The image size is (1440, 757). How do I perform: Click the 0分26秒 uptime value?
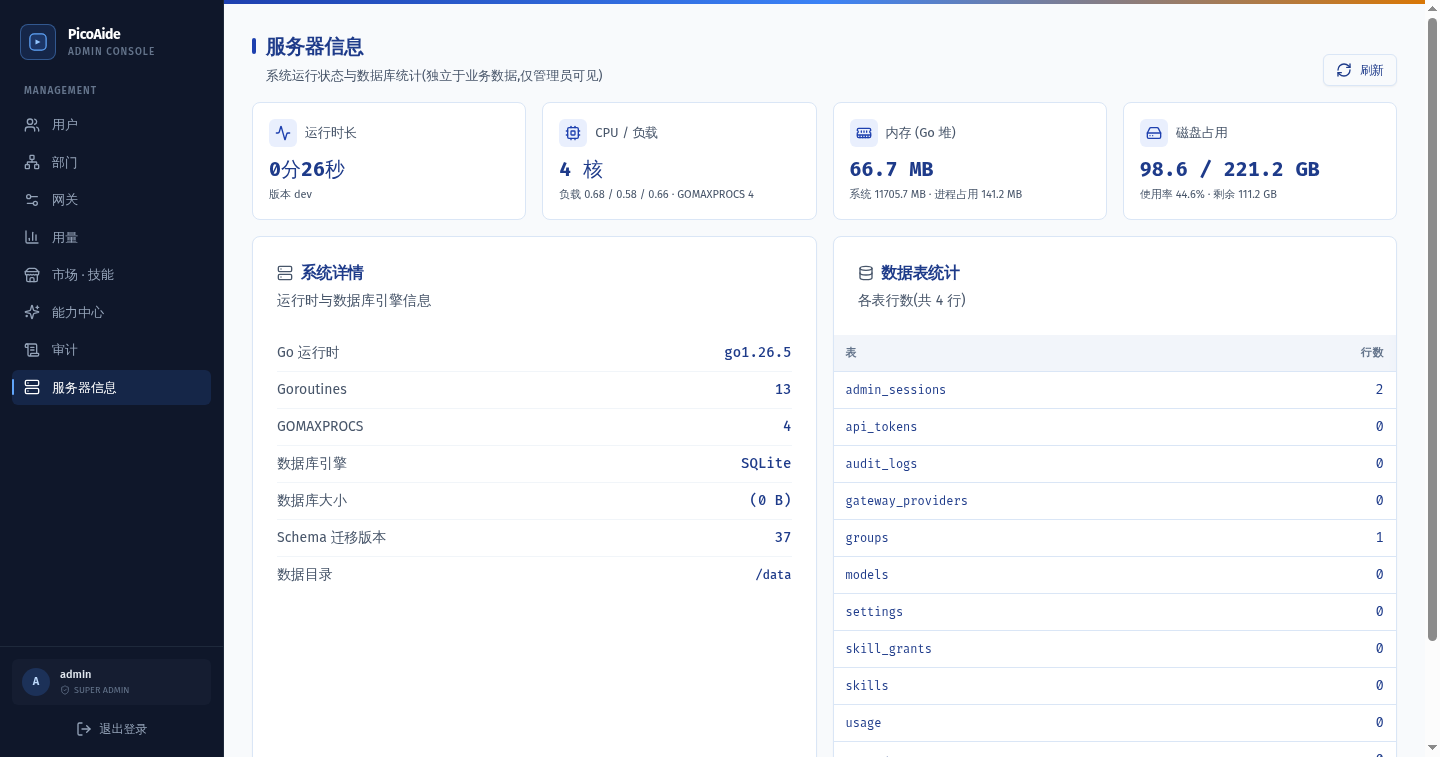click(307, 169)
